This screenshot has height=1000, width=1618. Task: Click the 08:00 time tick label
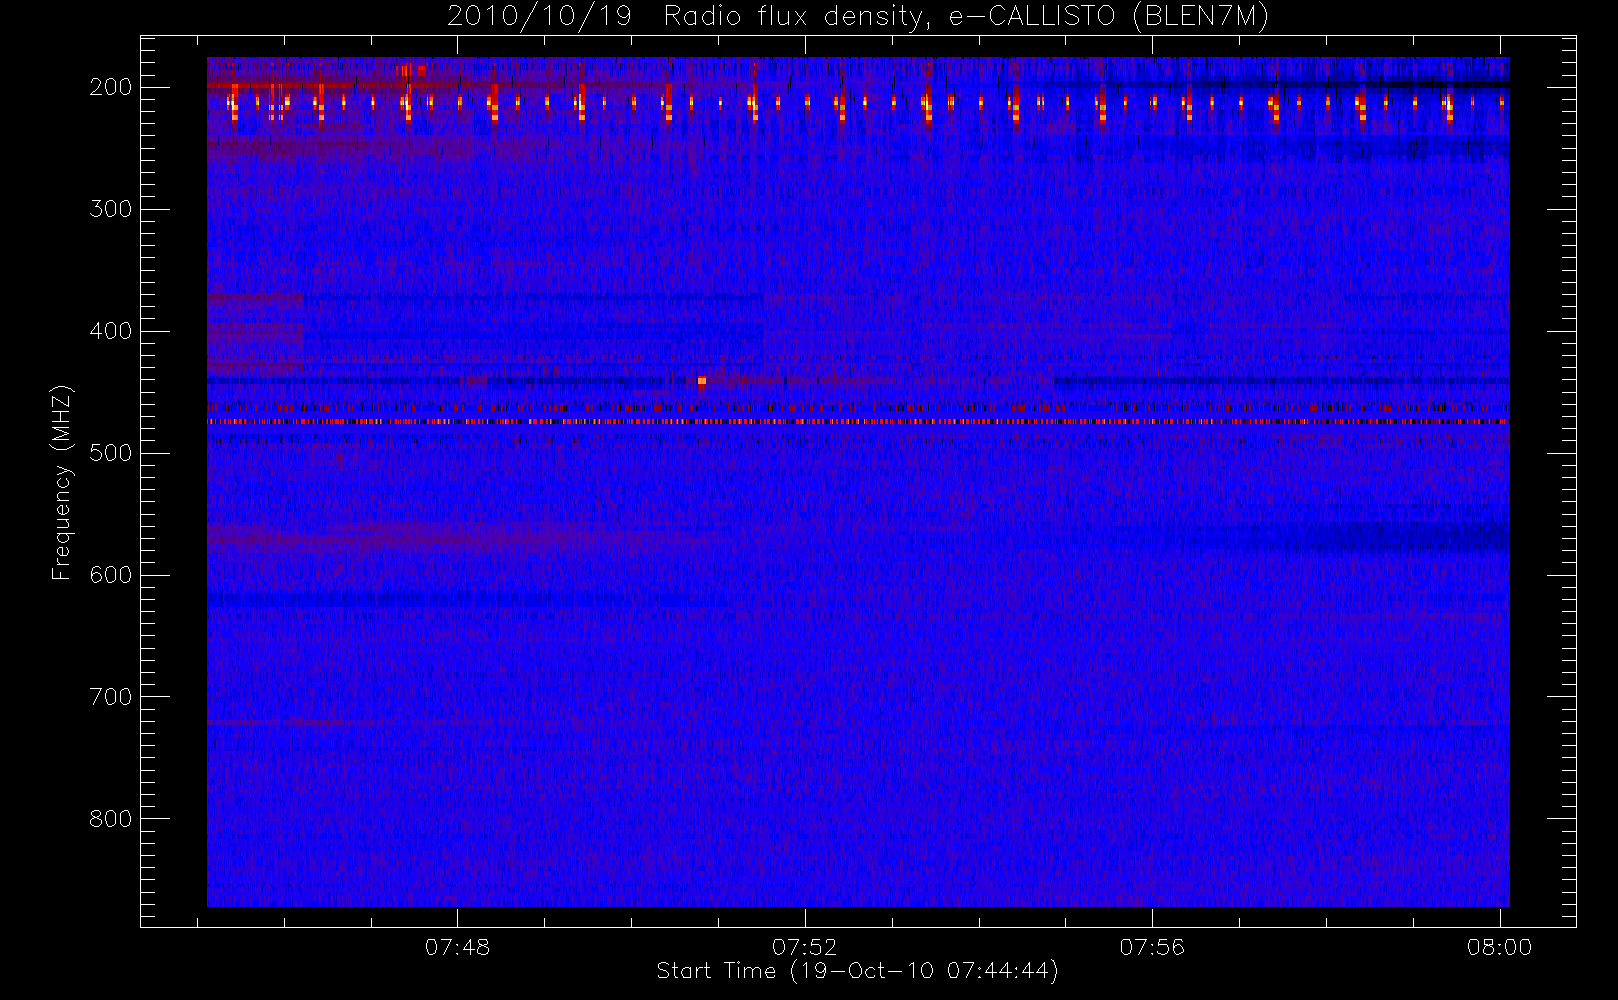click(1499, 947)
